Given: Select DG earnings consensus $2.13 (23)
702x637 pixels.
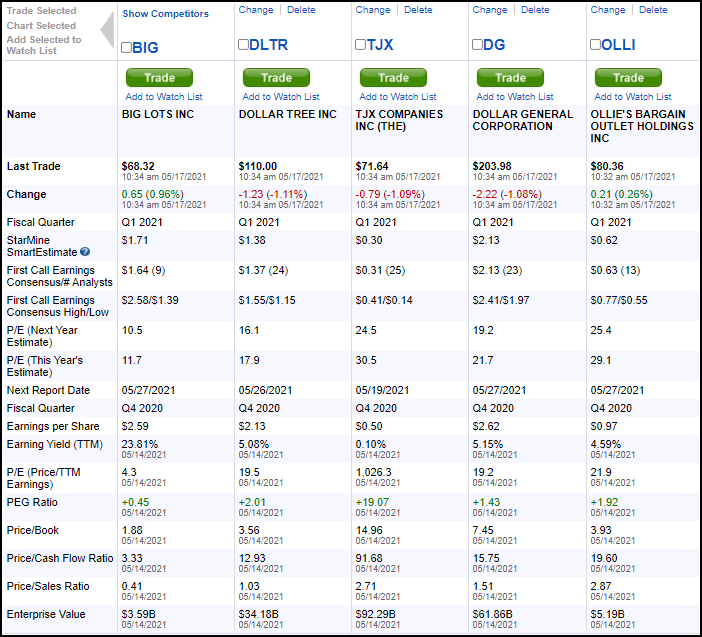Looking at the screenshot, I should click(x=497, y=270).
